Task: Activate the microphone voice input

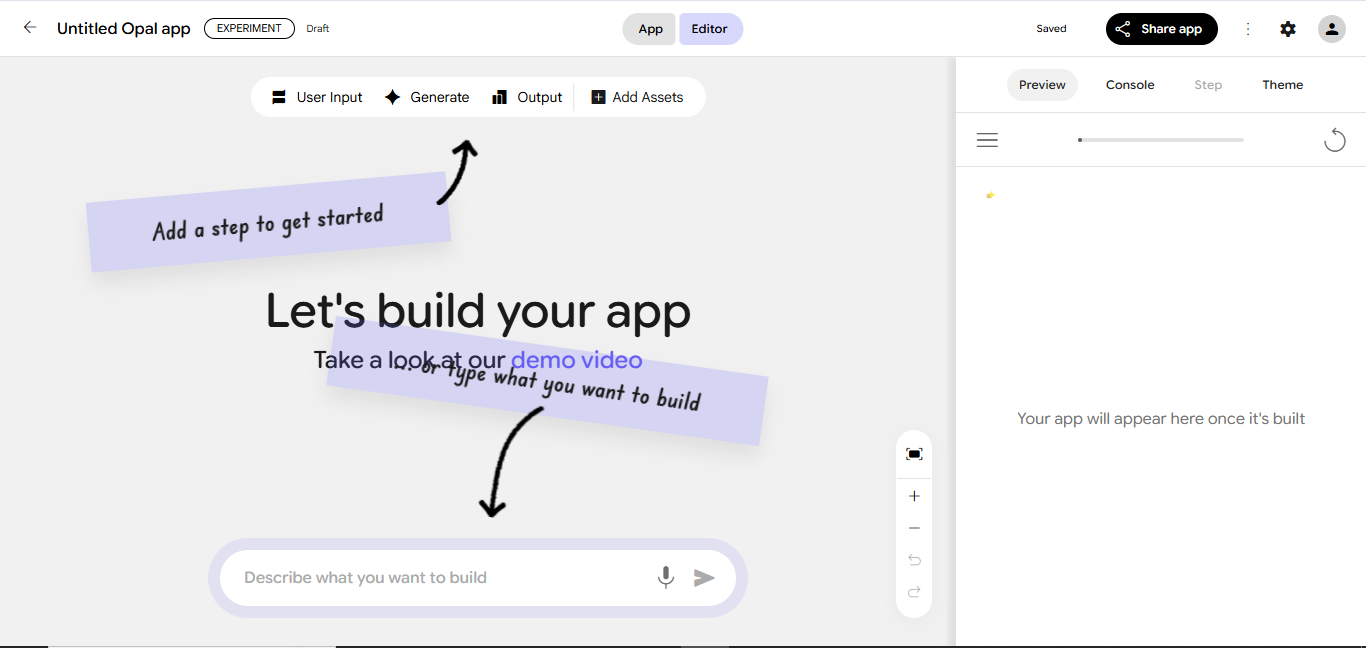Action: [665, 577]
